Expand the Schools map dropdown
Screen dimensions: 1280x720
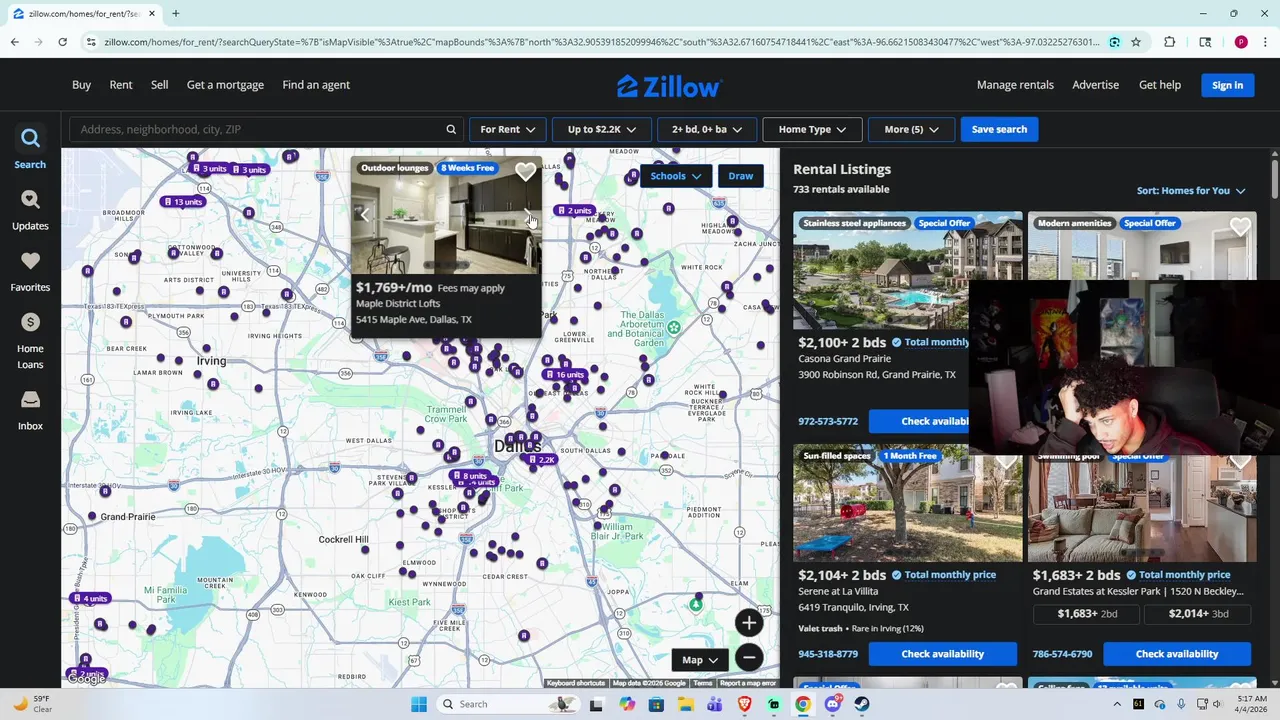(676, 176)
